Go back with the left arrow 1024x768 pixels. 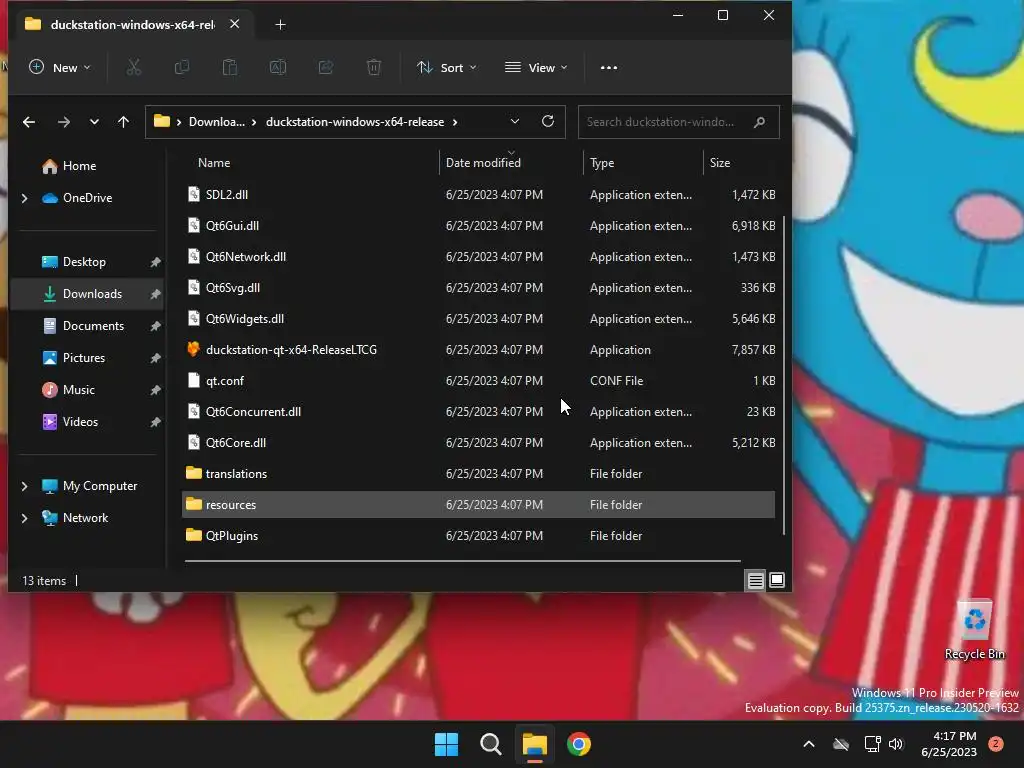pyautogui.click(x=29, y=122)
